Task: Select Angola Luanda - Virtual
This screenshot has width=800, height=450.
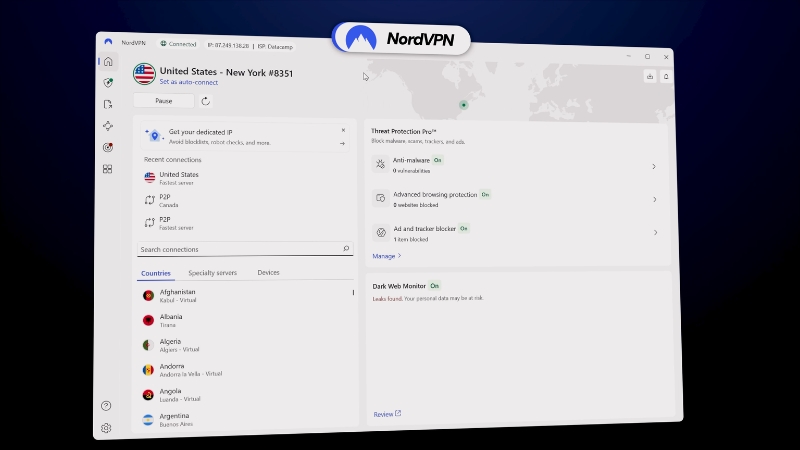Action: 246,395
